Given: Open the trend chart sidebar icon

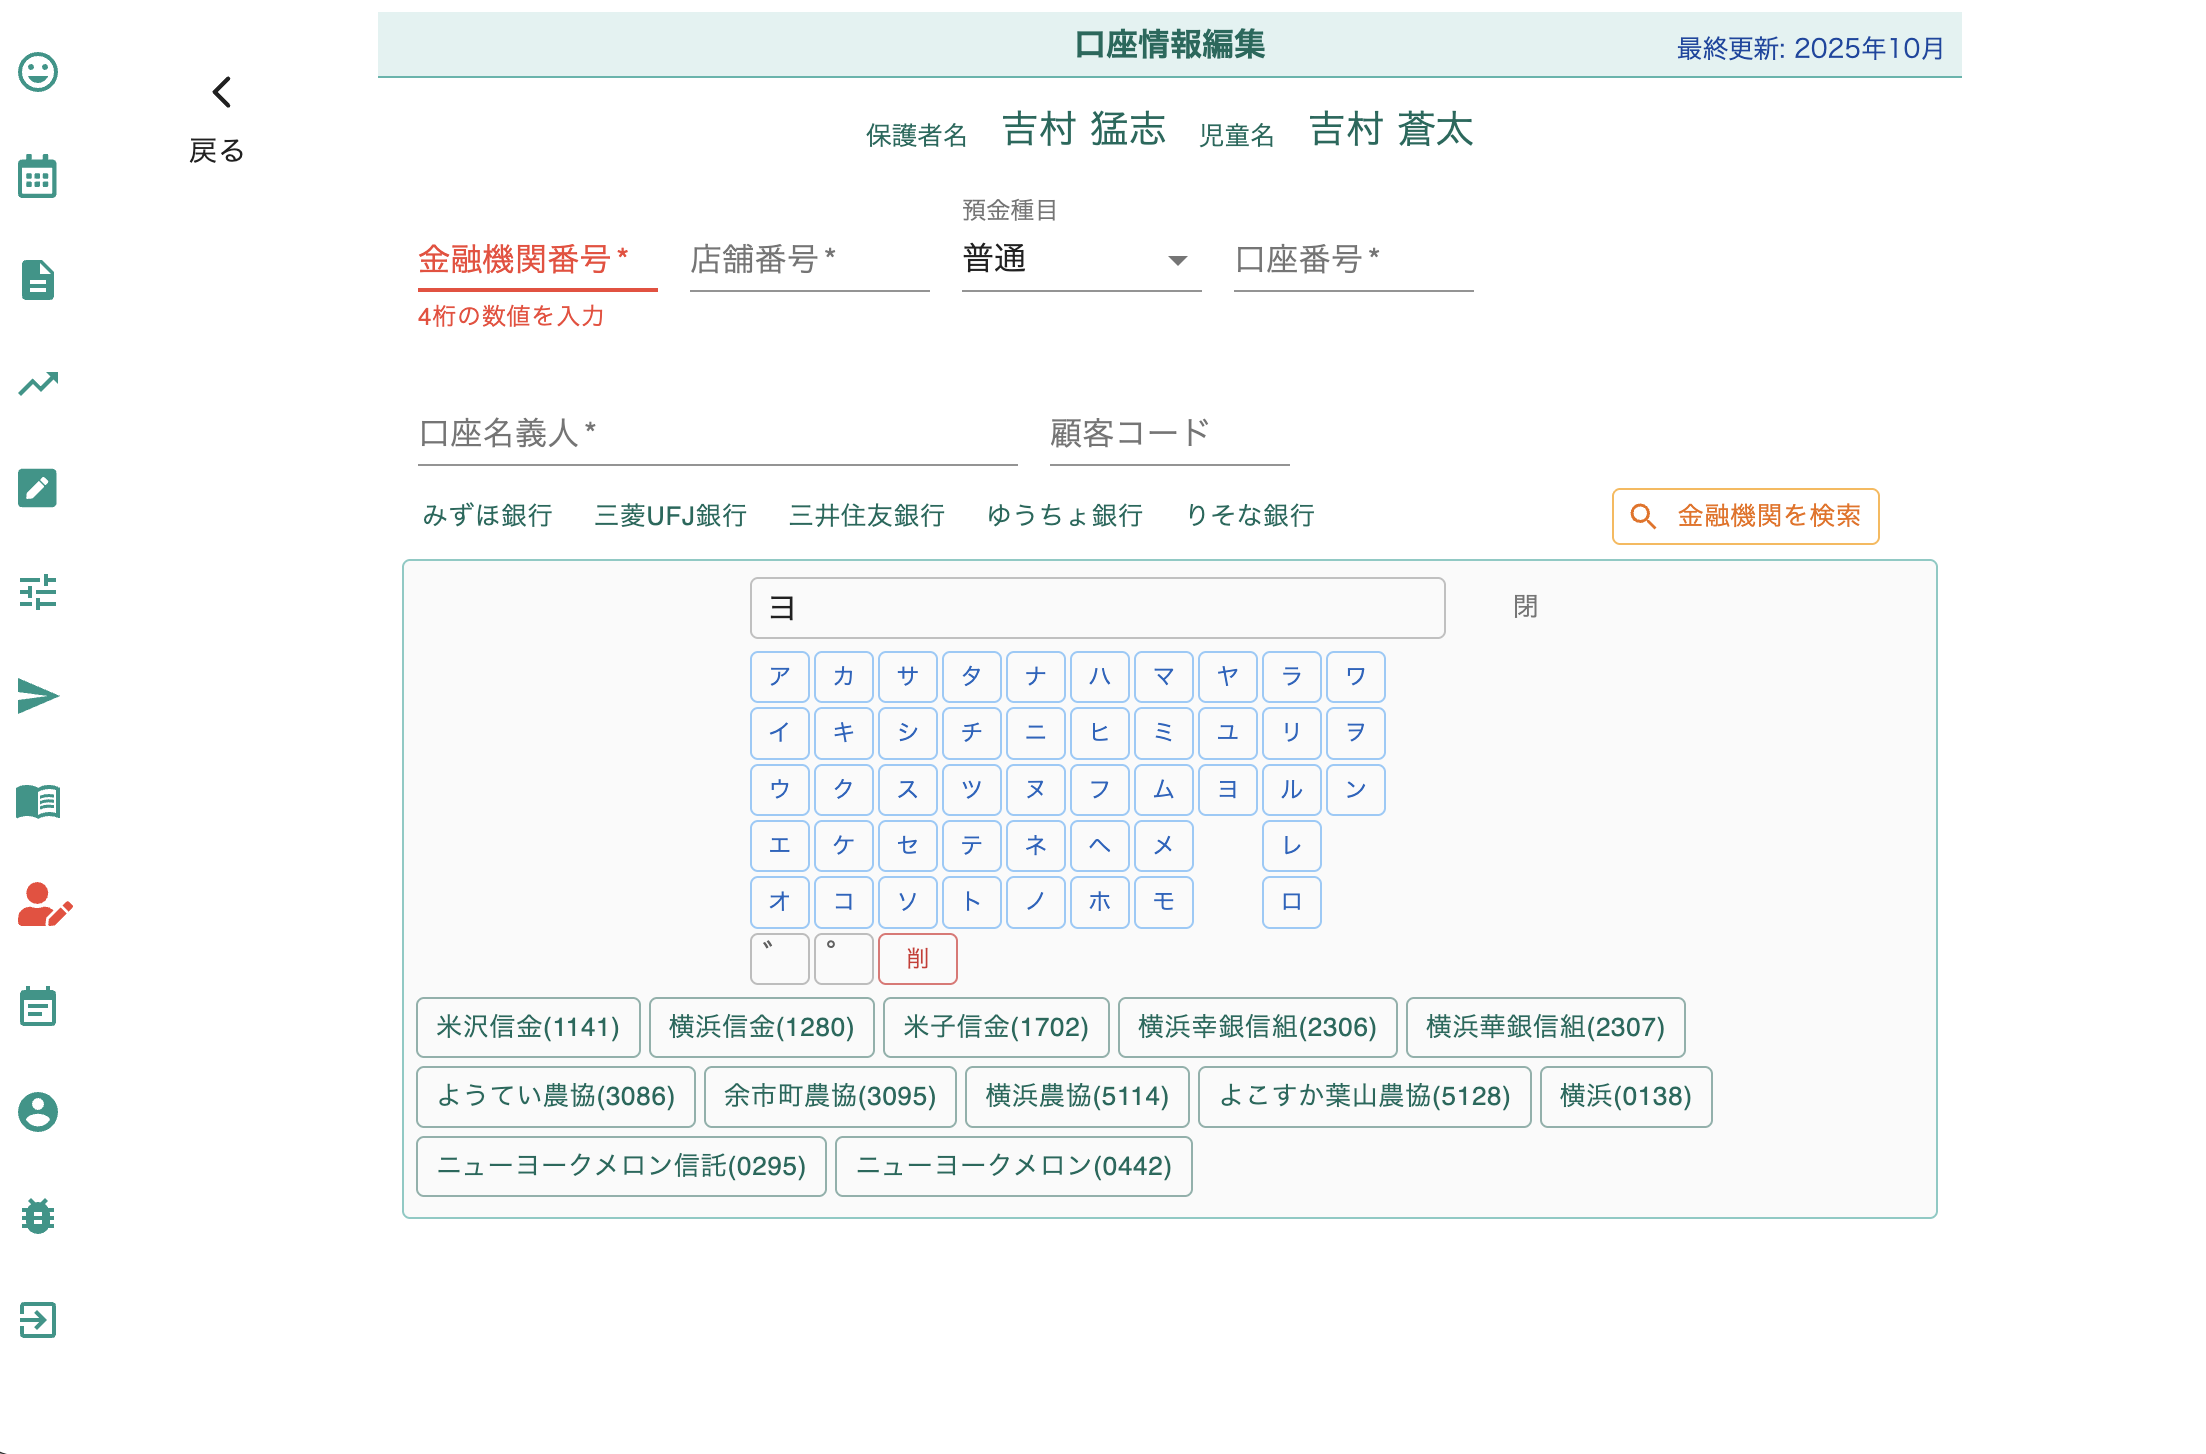Looking at the screenshot, I should (38, 384).
